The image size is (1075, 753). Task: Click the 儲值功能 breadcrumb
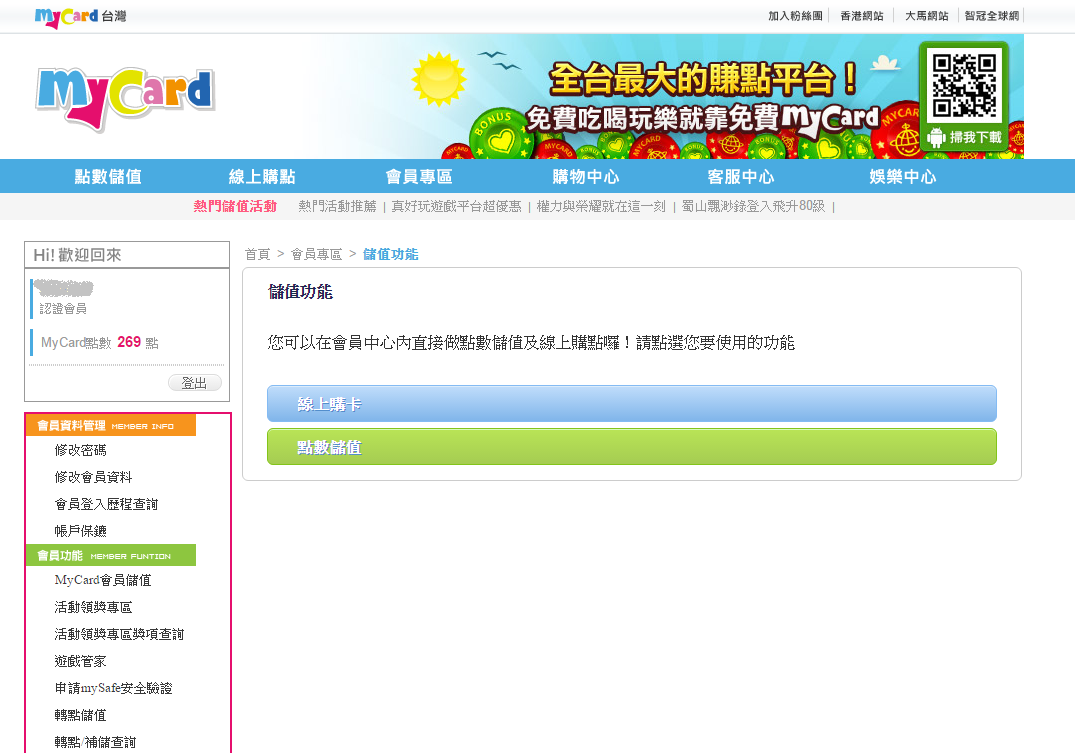391,254
